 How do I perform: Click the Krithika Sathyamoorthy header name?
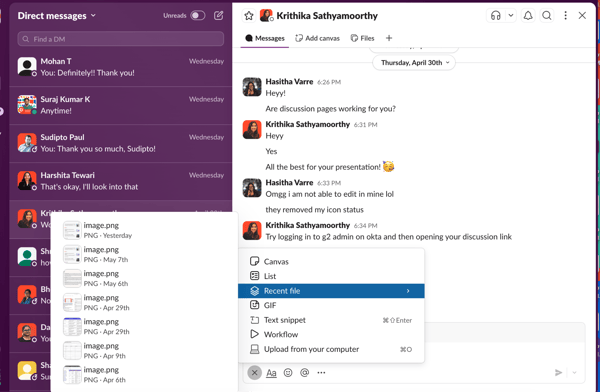[x=327, y=16]
